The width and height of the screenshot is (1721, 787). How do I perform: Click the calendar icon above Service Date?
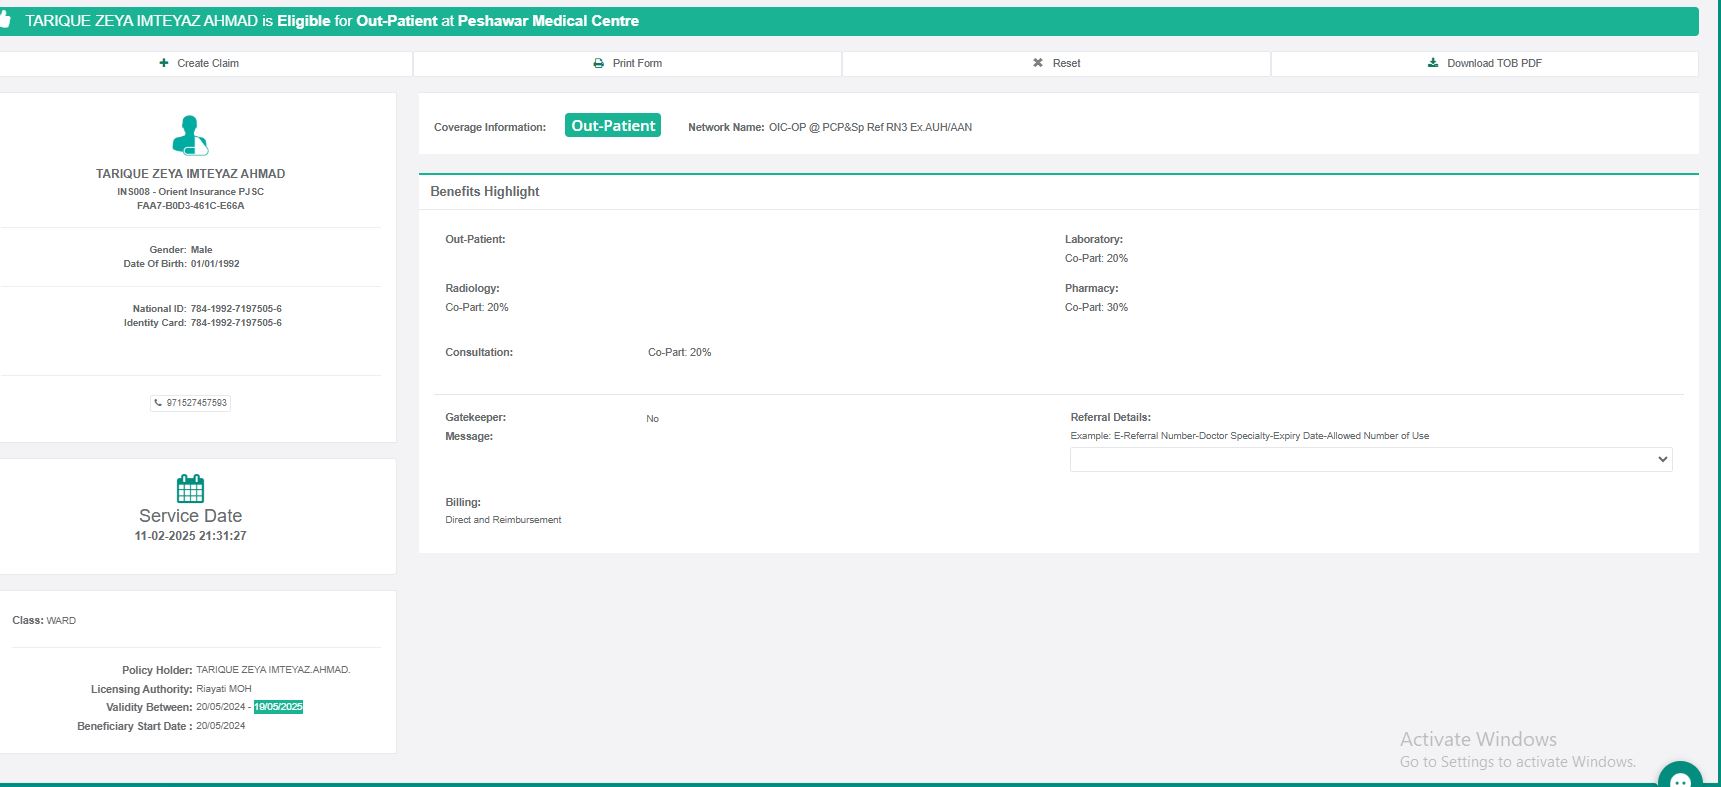coord(190,489)
